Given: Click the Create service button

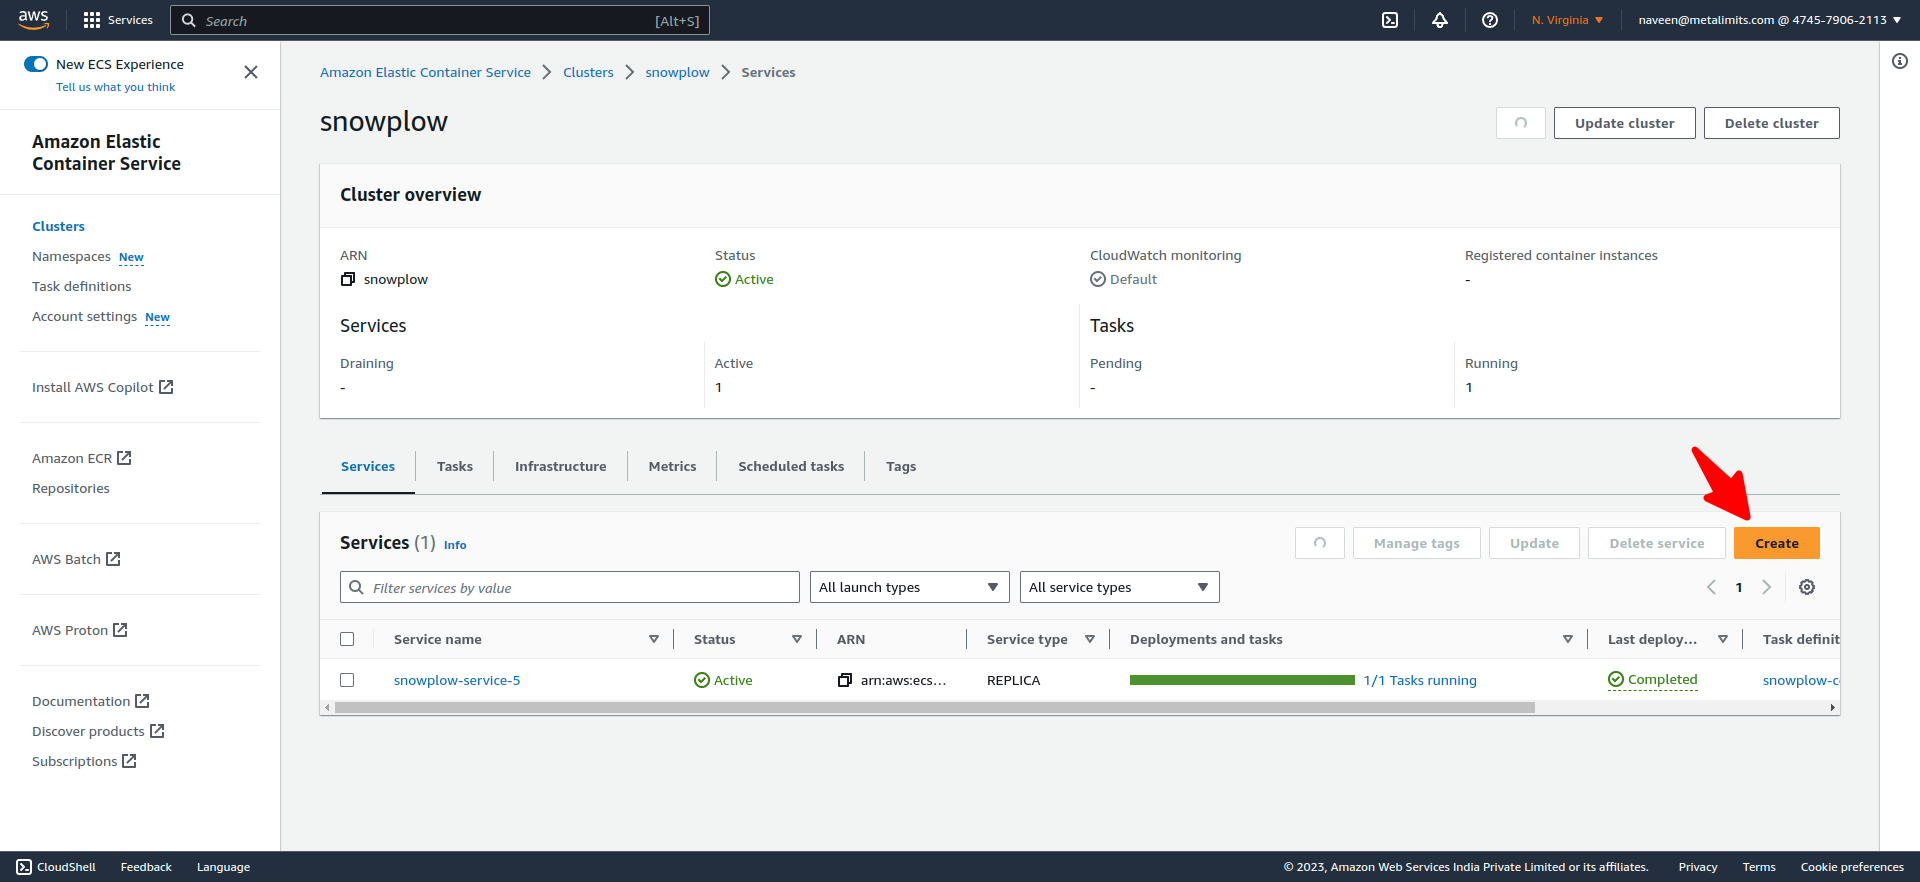Looking at the screenshot, I should [1777, 543].
